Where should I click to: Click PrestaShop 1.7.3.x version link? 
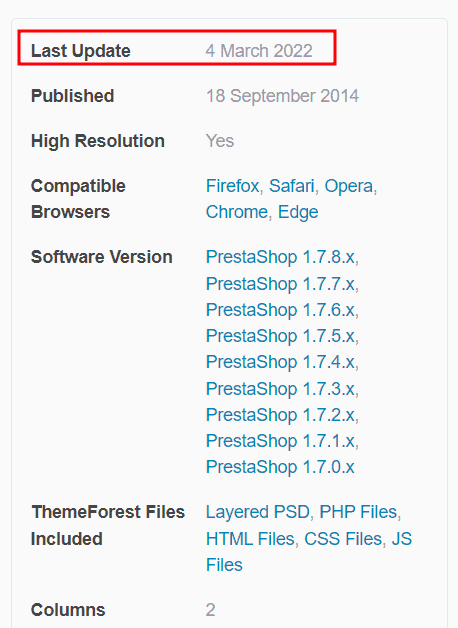[280, 389]
